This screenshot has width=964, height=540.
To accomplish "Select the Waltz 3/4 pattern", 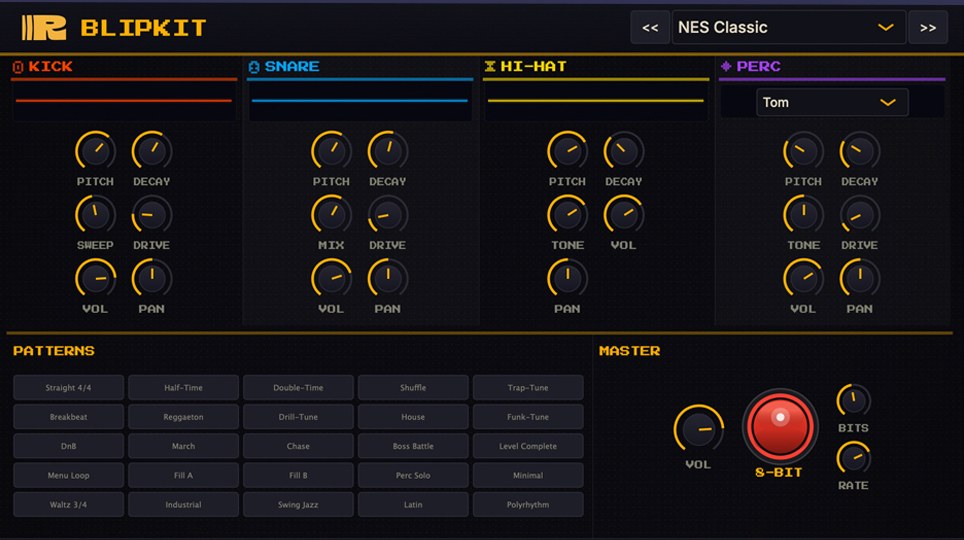I will [68, 504].
